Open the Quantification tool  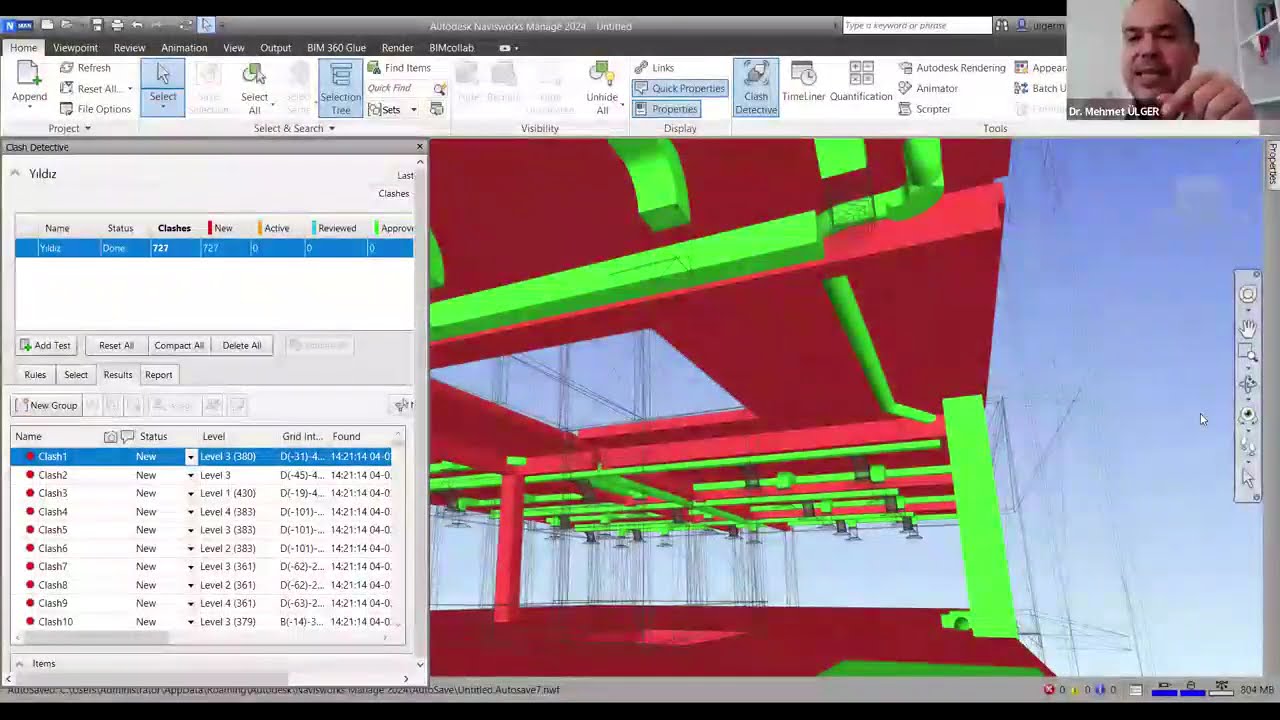click(x=861, y=82)
